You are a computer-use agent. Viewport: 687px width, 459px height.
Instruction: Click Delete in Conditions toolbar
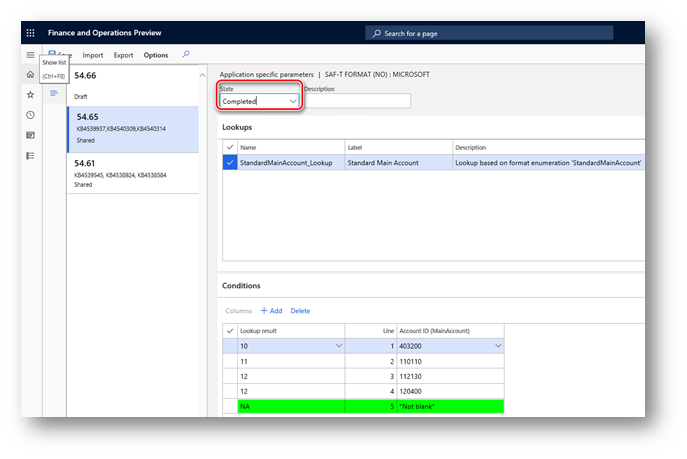pyautogui.click(x=300, y=311)
